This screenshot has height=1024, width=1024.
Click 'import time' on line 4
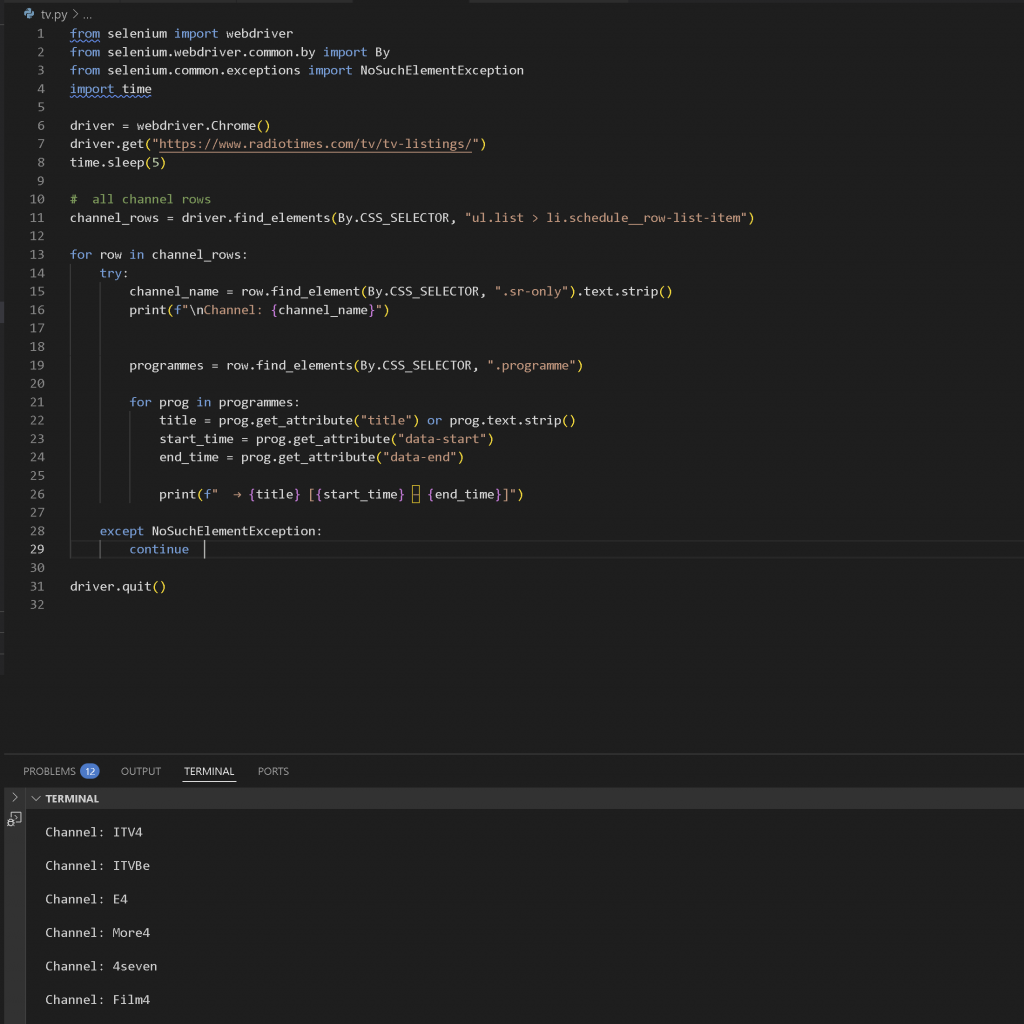pos(110,89)
